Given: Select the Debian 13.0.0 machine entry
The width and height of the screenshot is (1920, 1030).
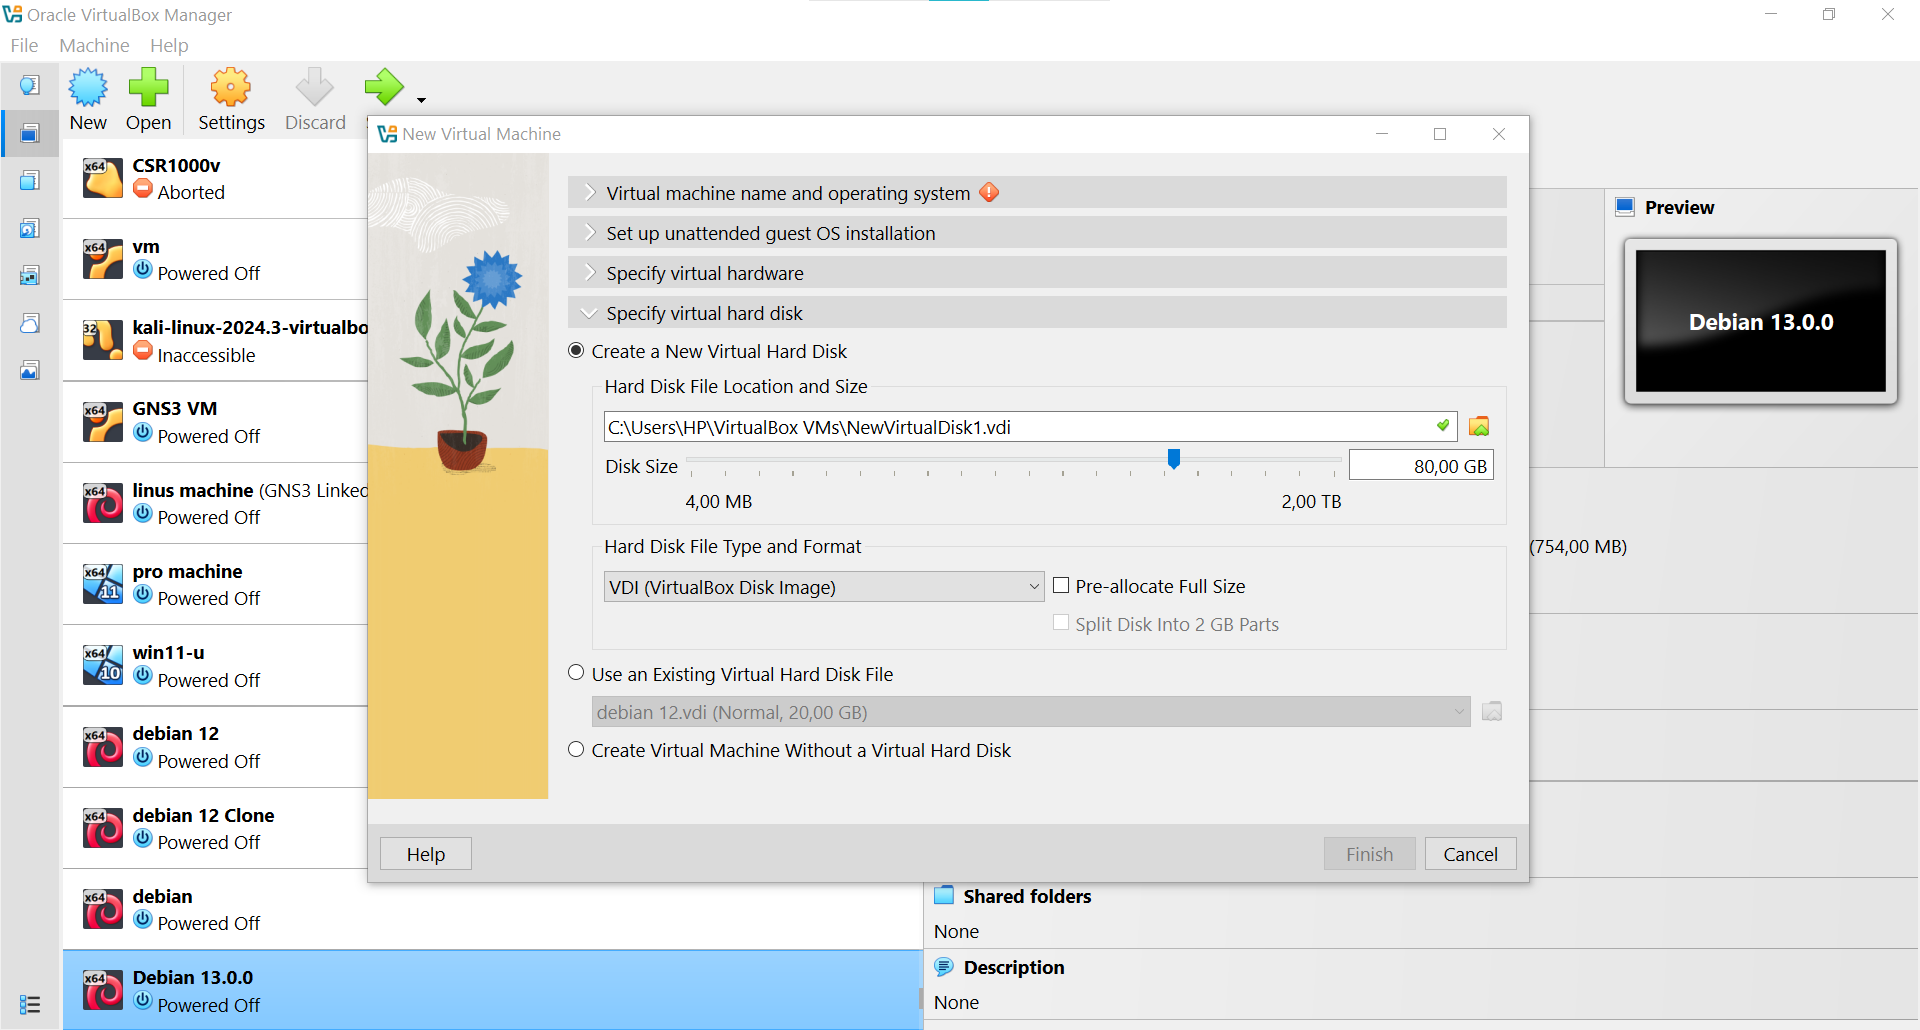Looking at the screenshot, I should click(x=492, y=990).
